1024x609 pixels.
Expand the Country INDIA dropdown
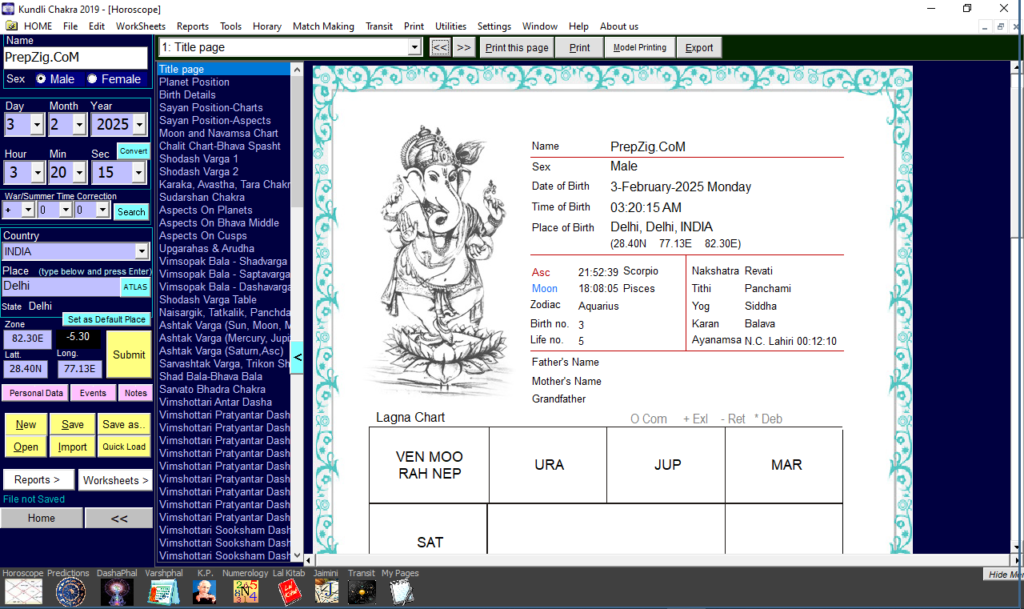coord(142,251)
